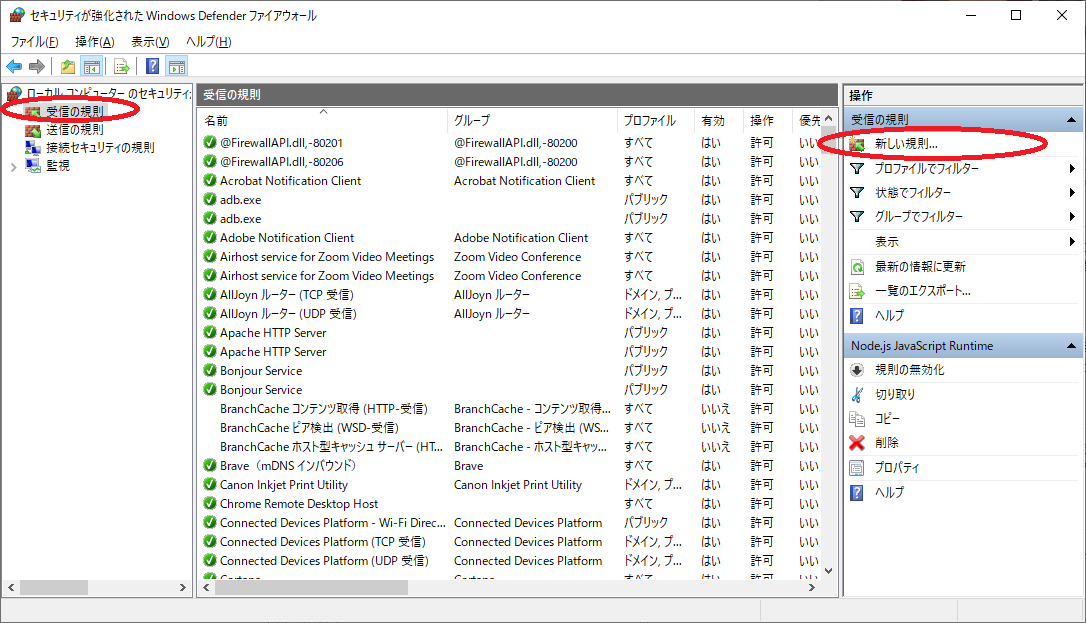The height and width of the screenshot is (623, 1086).
Task: Open プロパティ in the actions pane
Action: click(897, 468)
